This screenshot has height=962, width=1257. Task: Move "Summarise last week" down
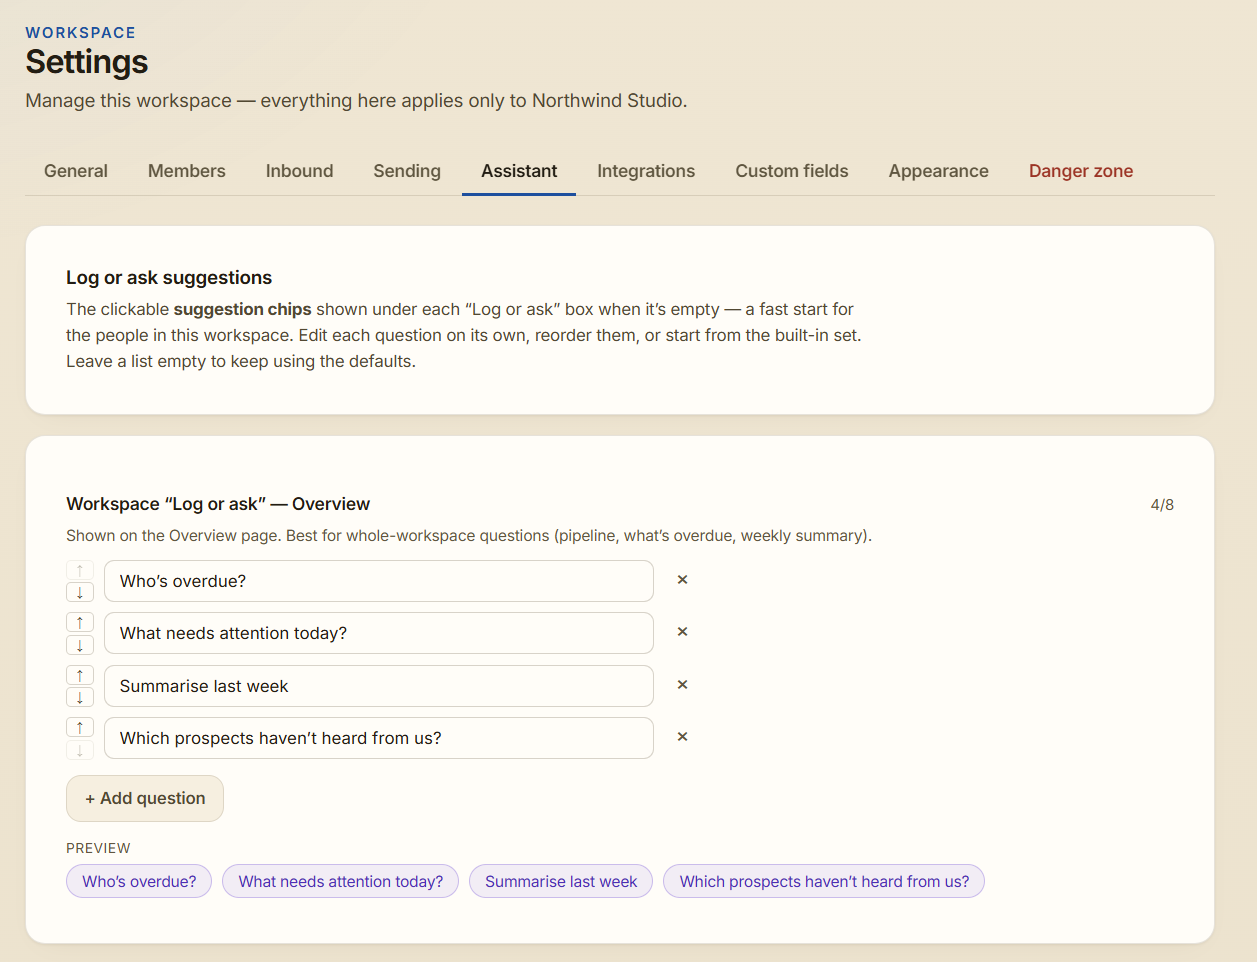click(80, 697)
